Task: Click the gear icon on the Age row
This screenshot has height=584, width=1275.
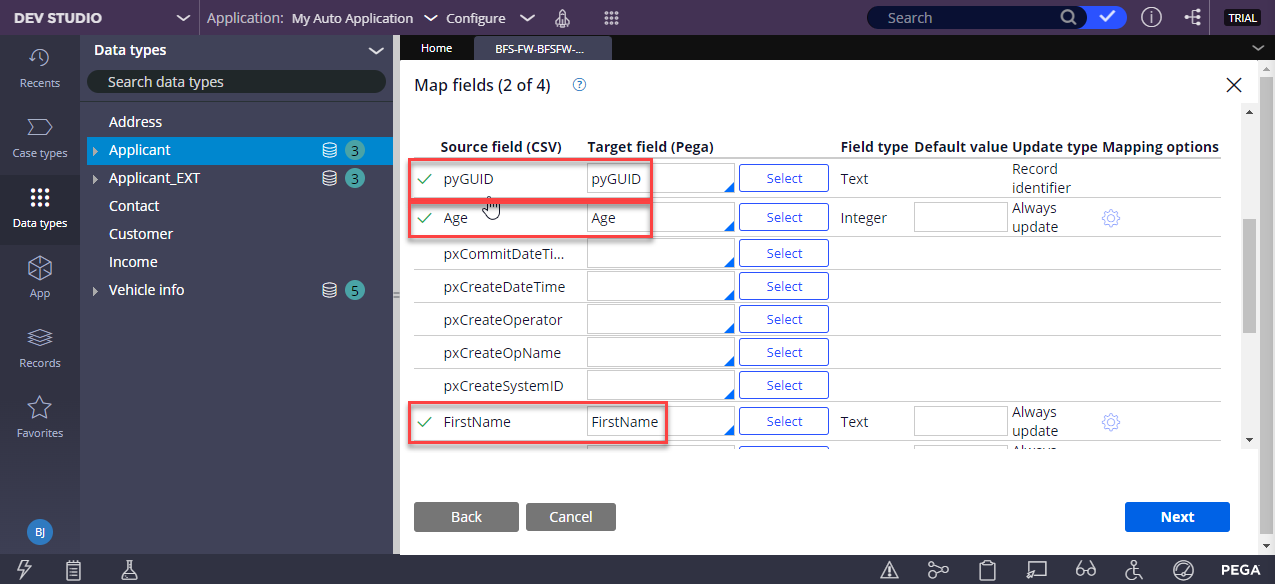Action: pos(1110,217)
